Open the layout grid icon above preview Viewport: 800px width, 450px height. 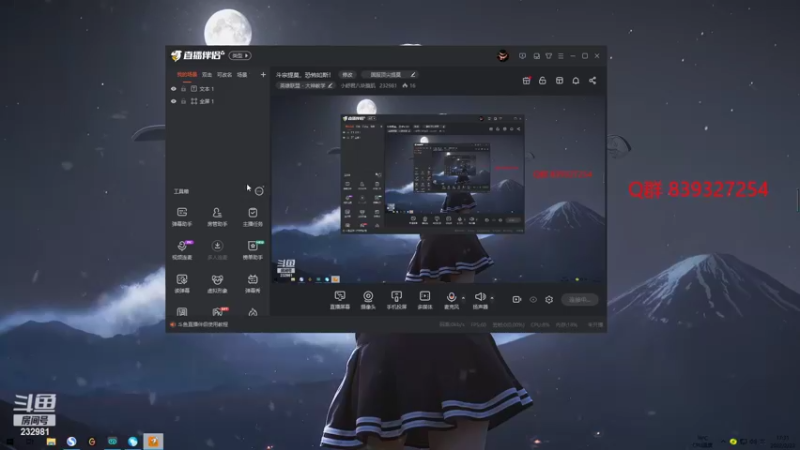click(x=559, y=81)
